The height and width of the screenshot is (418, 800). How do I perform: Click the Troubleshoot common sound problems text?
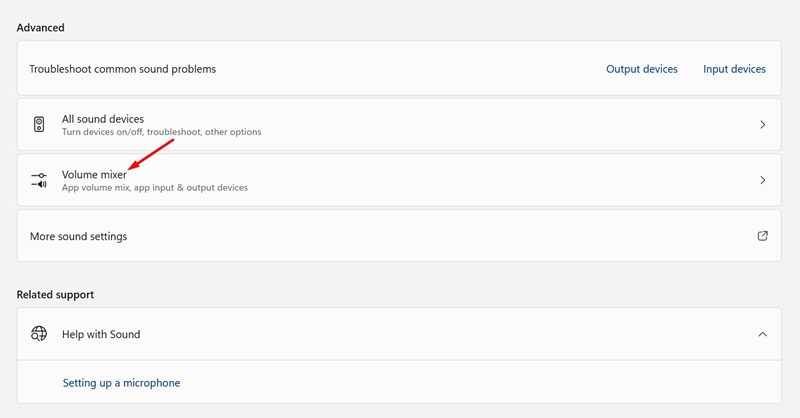click(123, 69)
